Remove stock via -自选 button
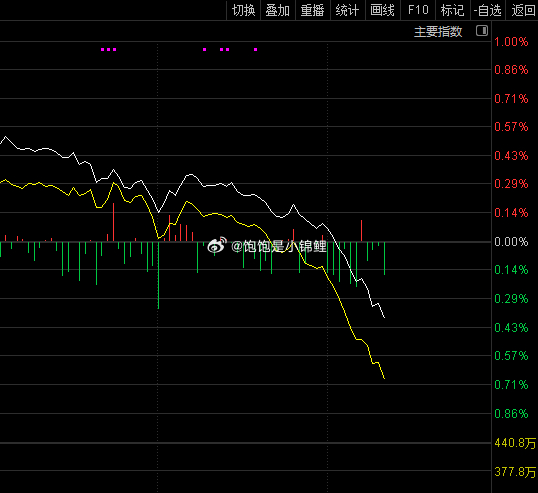The image size is (538, 493). point(488,10)
